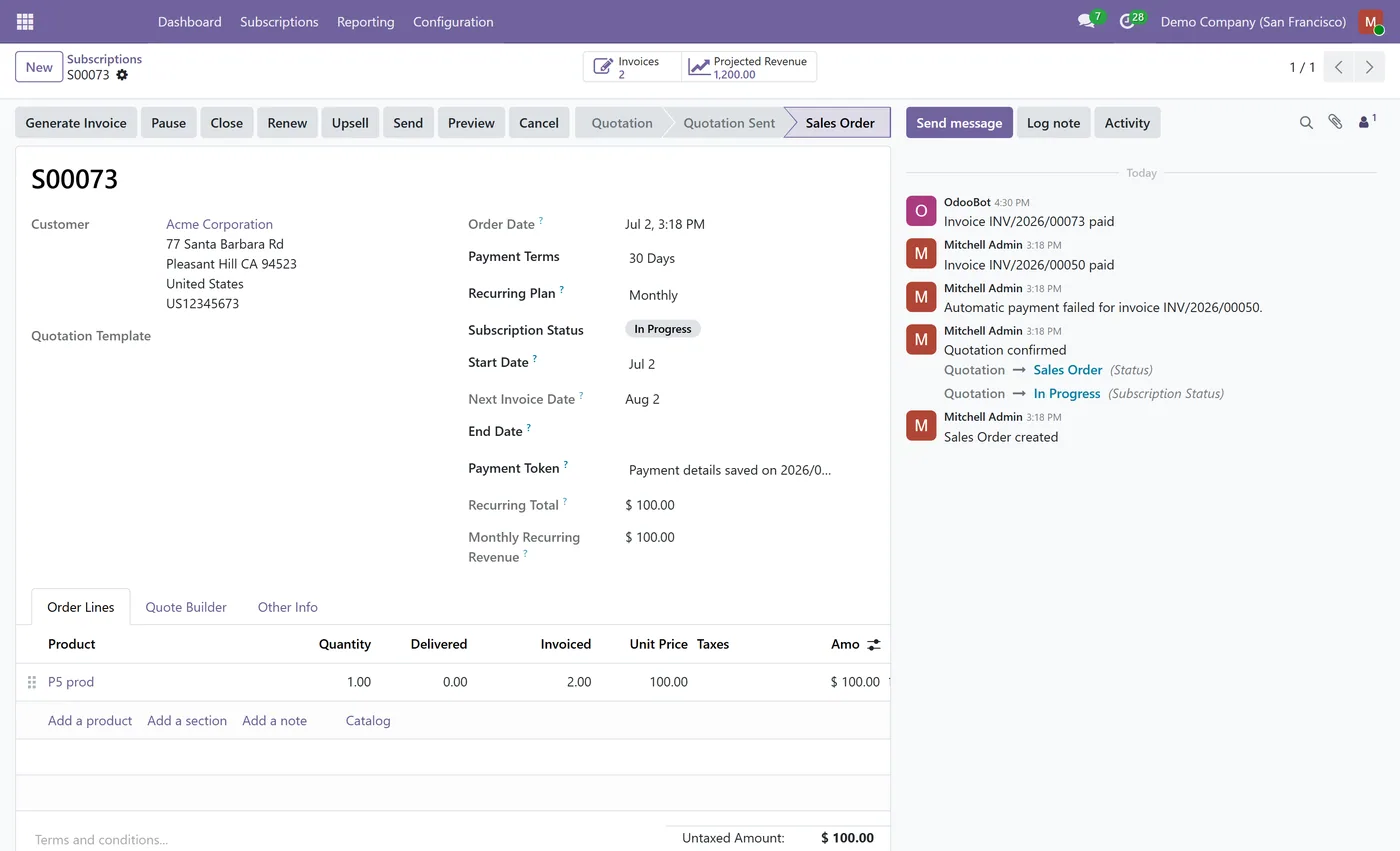Open the conversations chat bubble icon
Screen dimensions: 1400x851
(1086, 21)
